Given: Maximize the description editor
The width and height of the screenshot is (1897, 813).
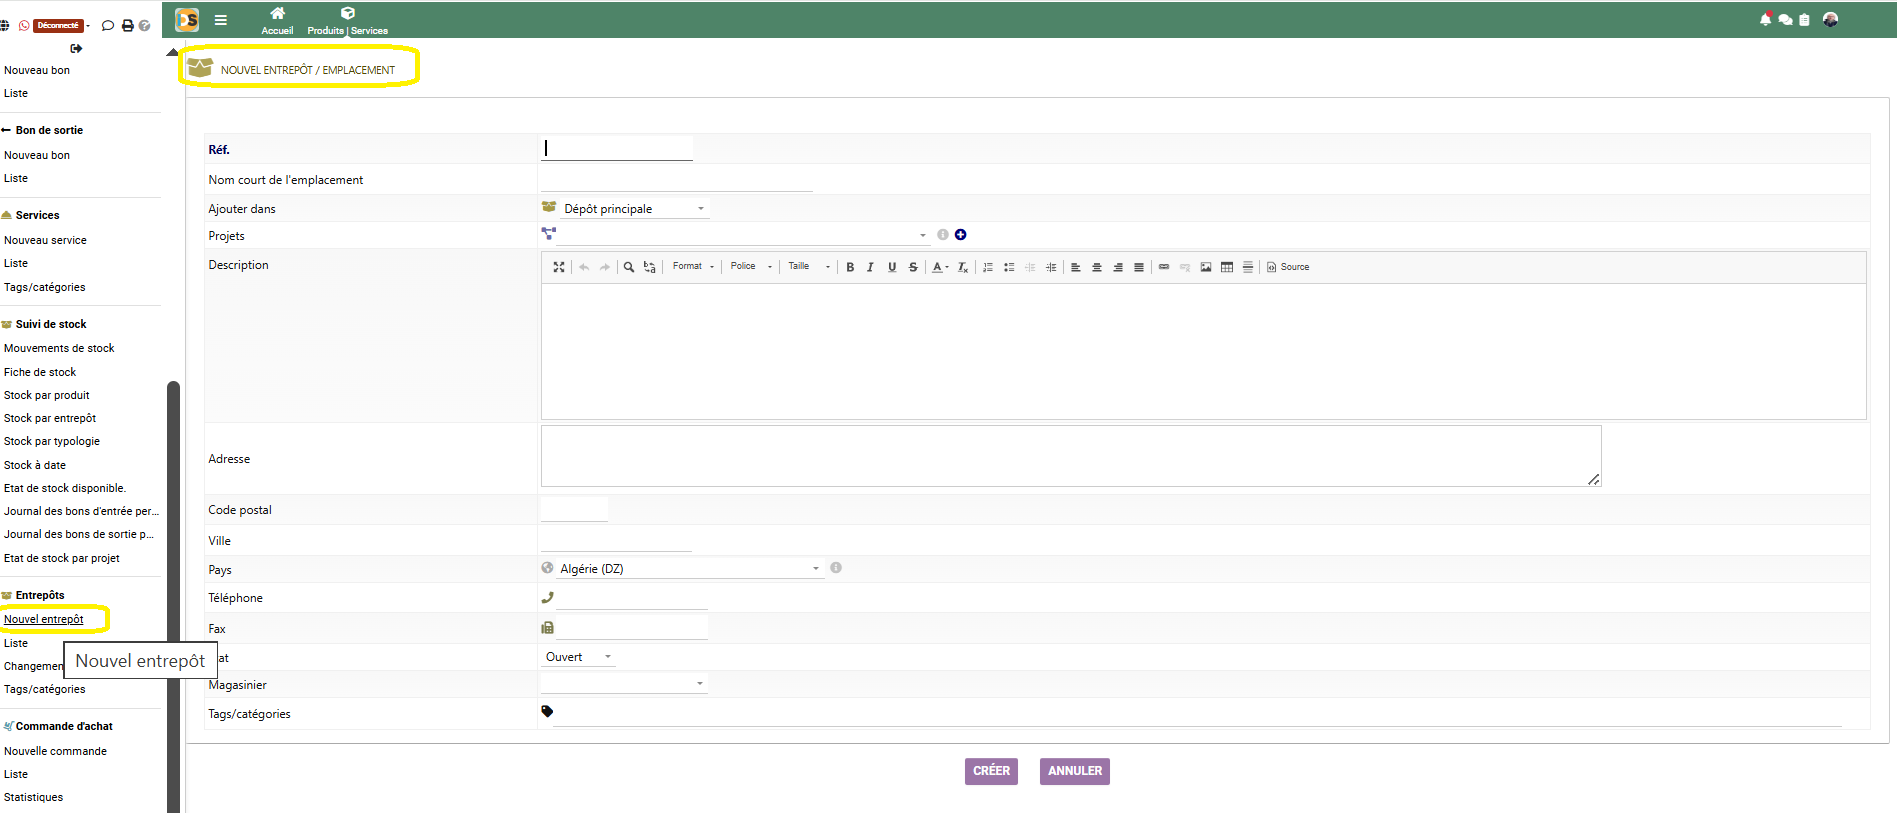Looking at the screenshot, I should tap(559, 267).
